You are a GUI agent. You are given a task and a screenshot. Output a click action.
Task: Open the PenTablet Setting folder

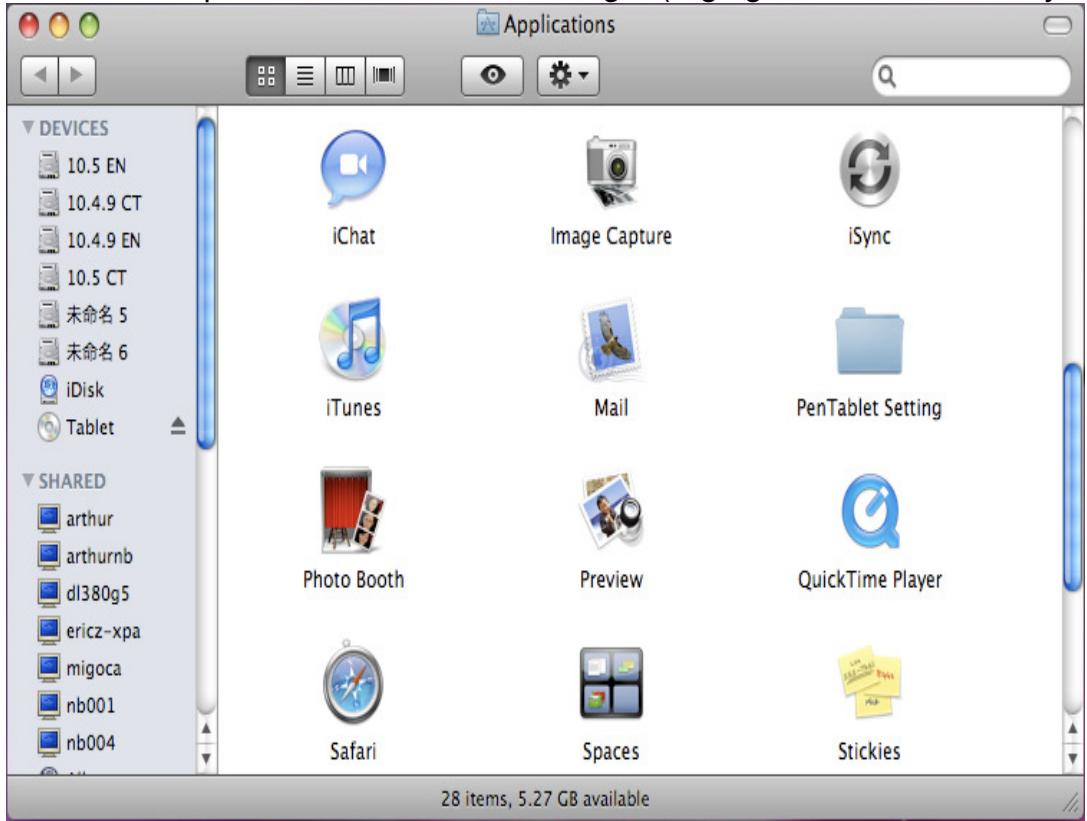pyautogui.click(x=869, y=340)
